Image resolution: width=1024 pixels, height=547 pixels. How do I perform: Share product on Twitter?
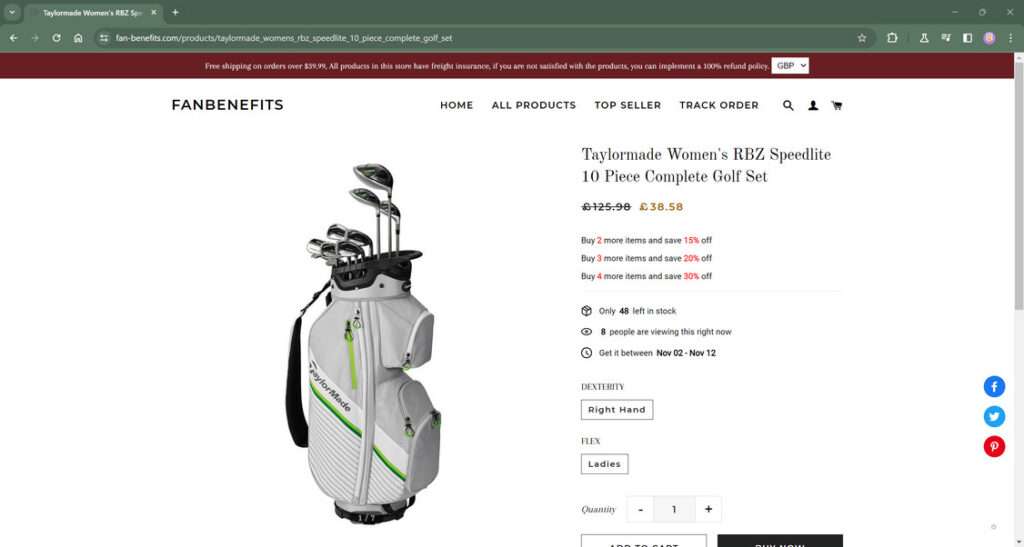[x=994, y=416]
